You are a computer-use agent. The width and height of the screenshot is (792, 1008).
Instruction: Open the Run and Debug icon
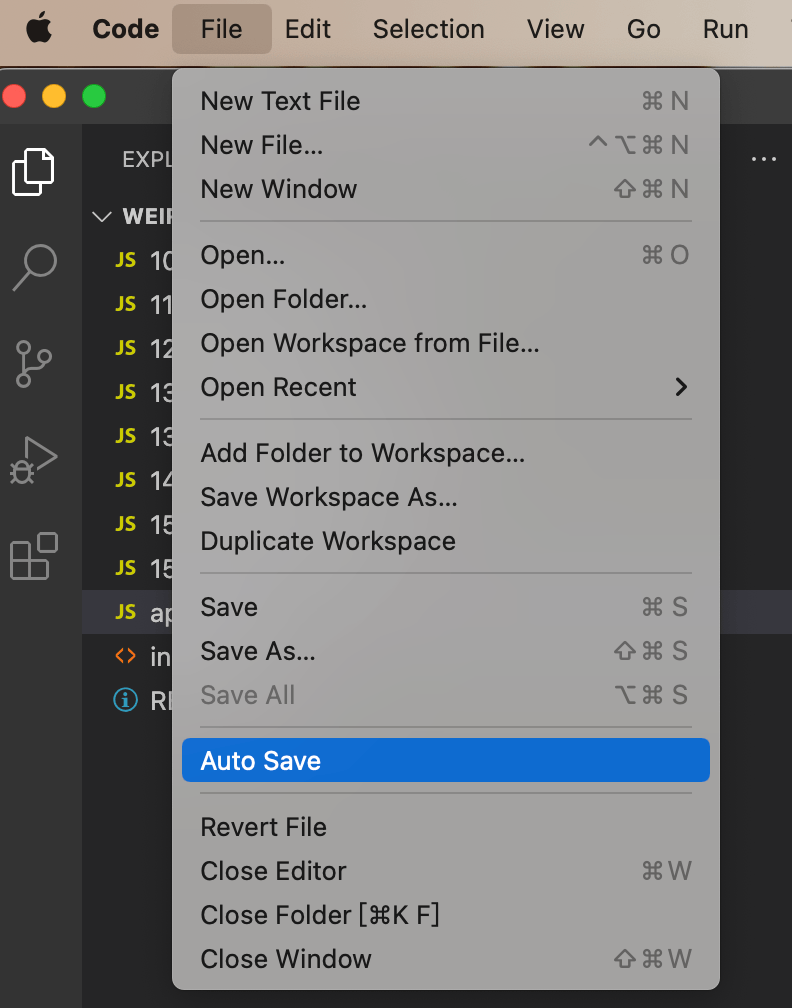34,460
